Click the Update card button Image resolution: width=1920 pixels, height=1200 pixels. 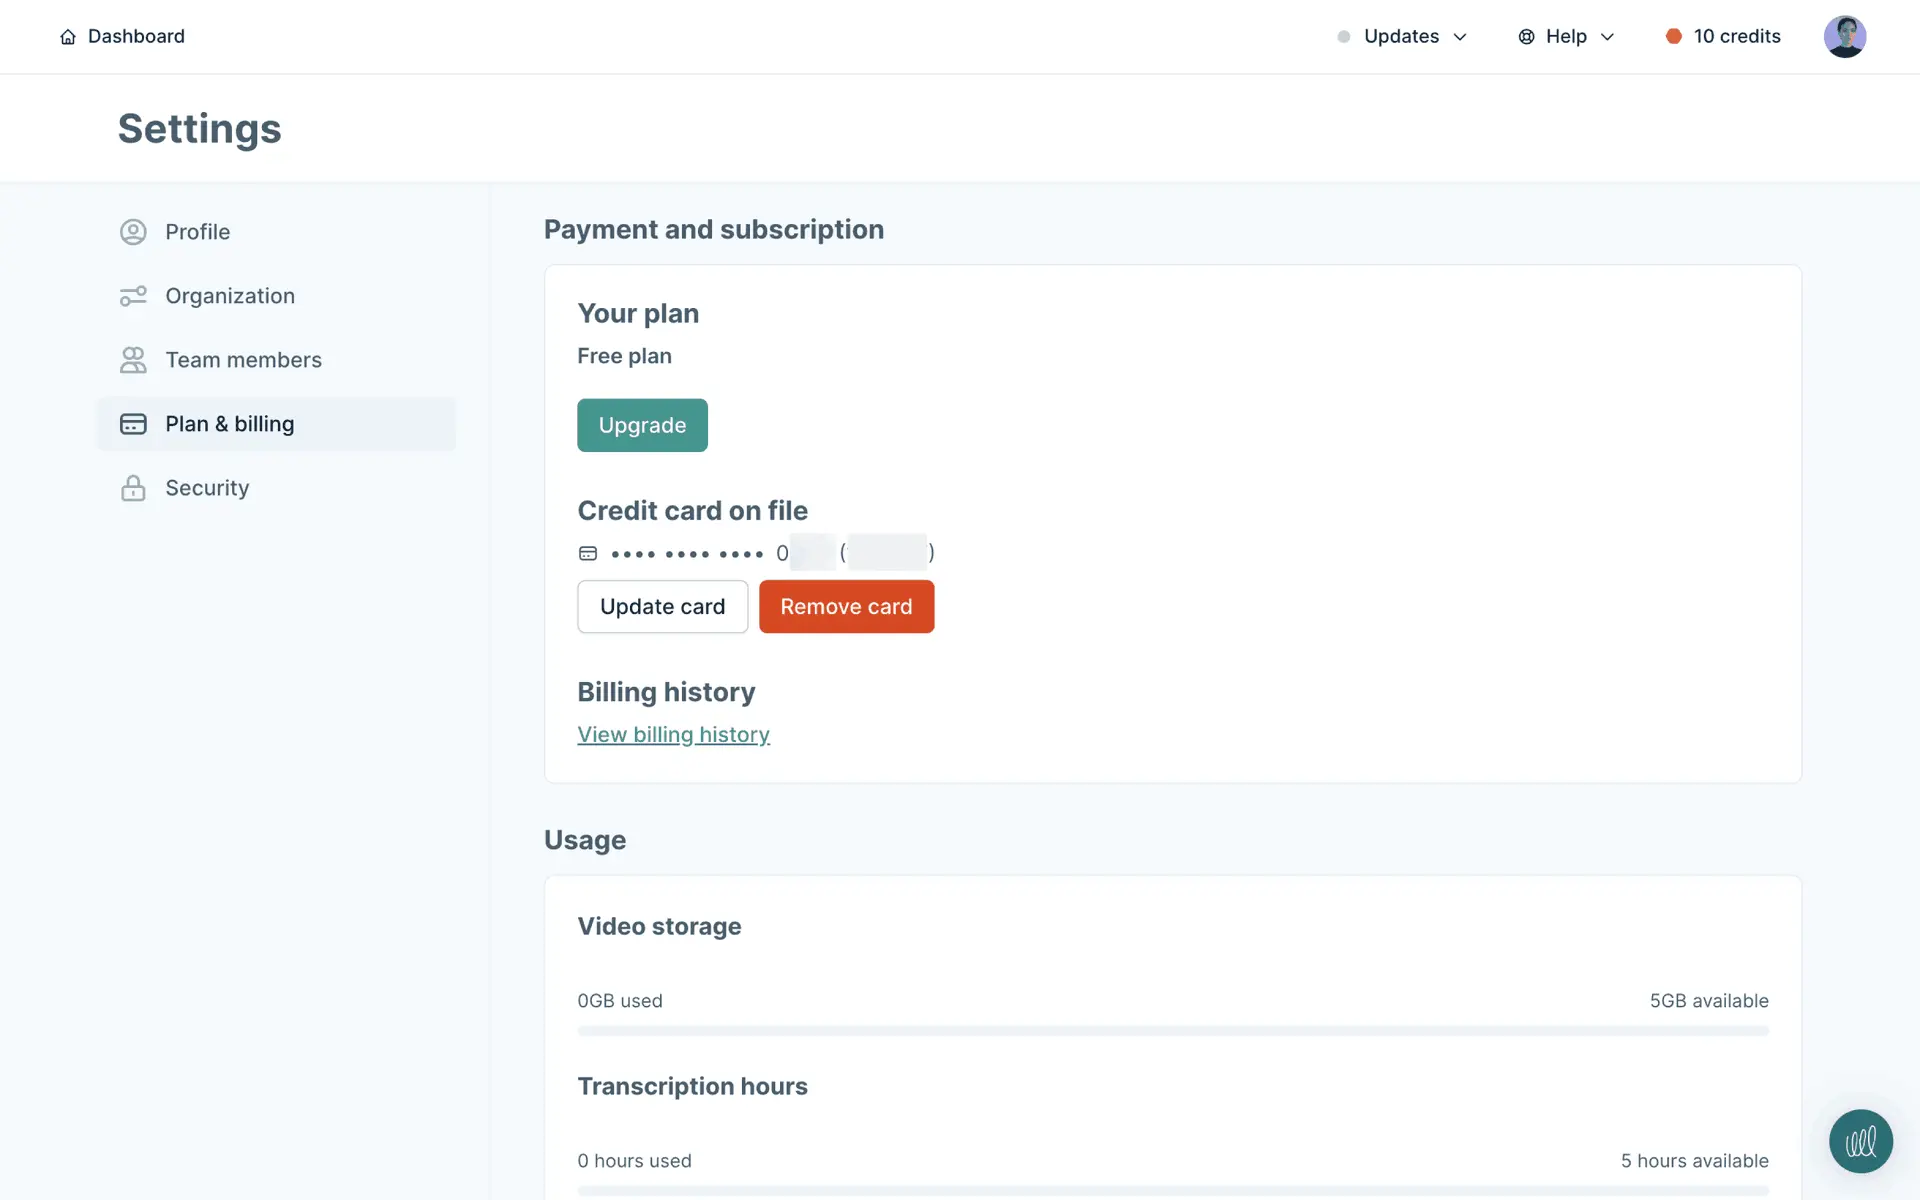click(662, 607)
